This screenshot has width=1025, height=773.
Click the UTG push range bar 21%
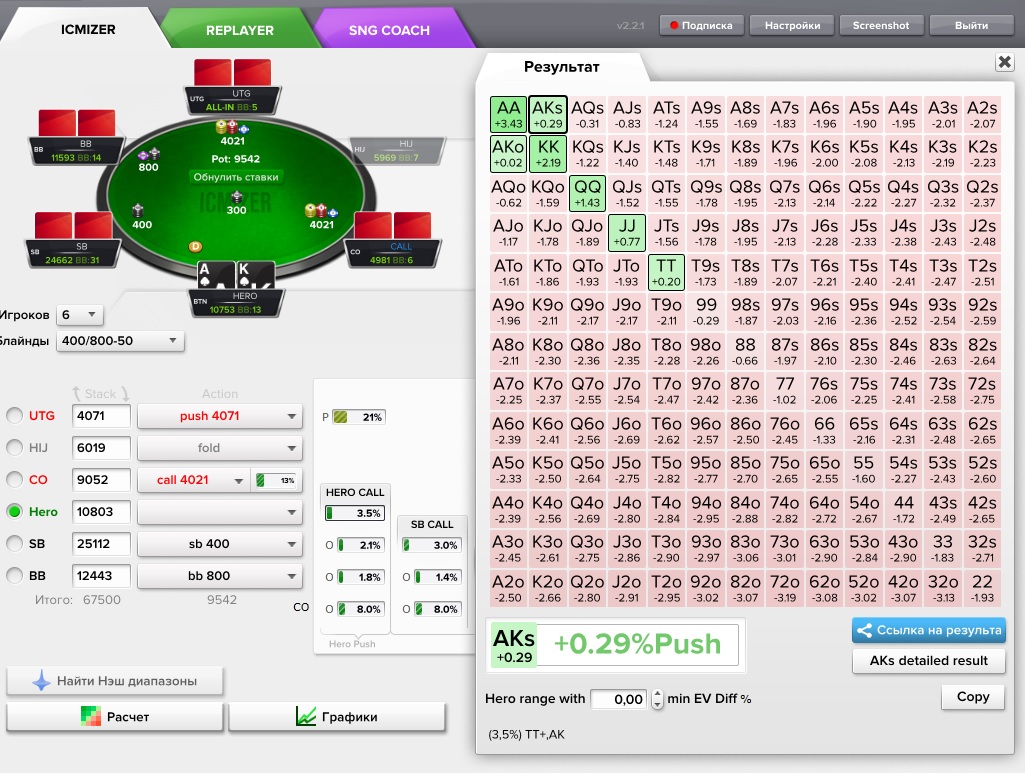pos(359,417)
